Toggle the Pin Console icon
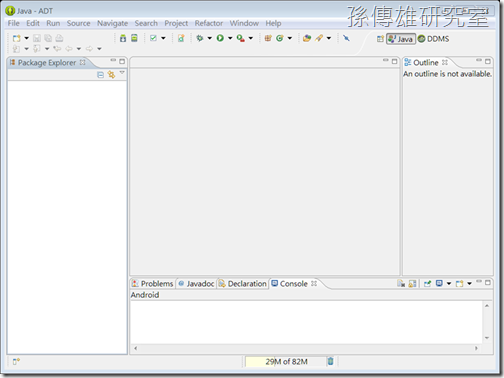 point(427,284)
